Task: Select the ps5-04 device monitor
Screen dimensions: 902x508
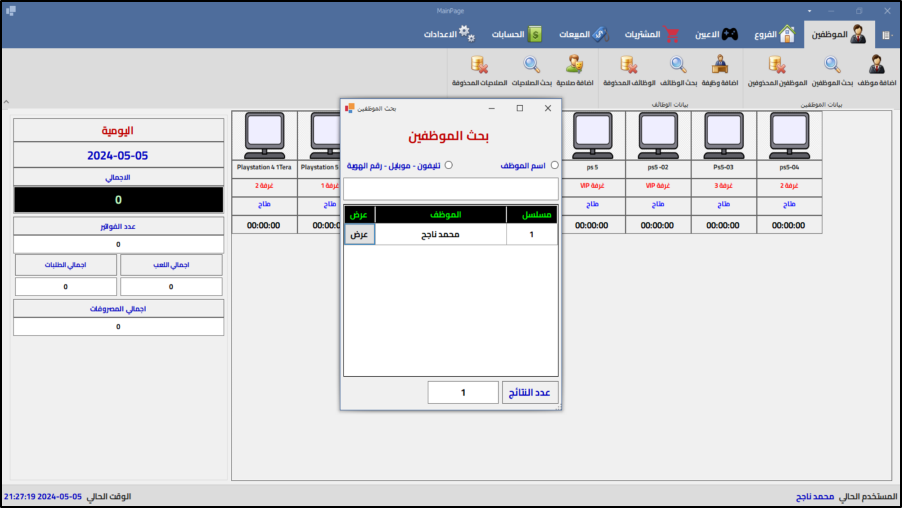Action: (x=790, y=131)
